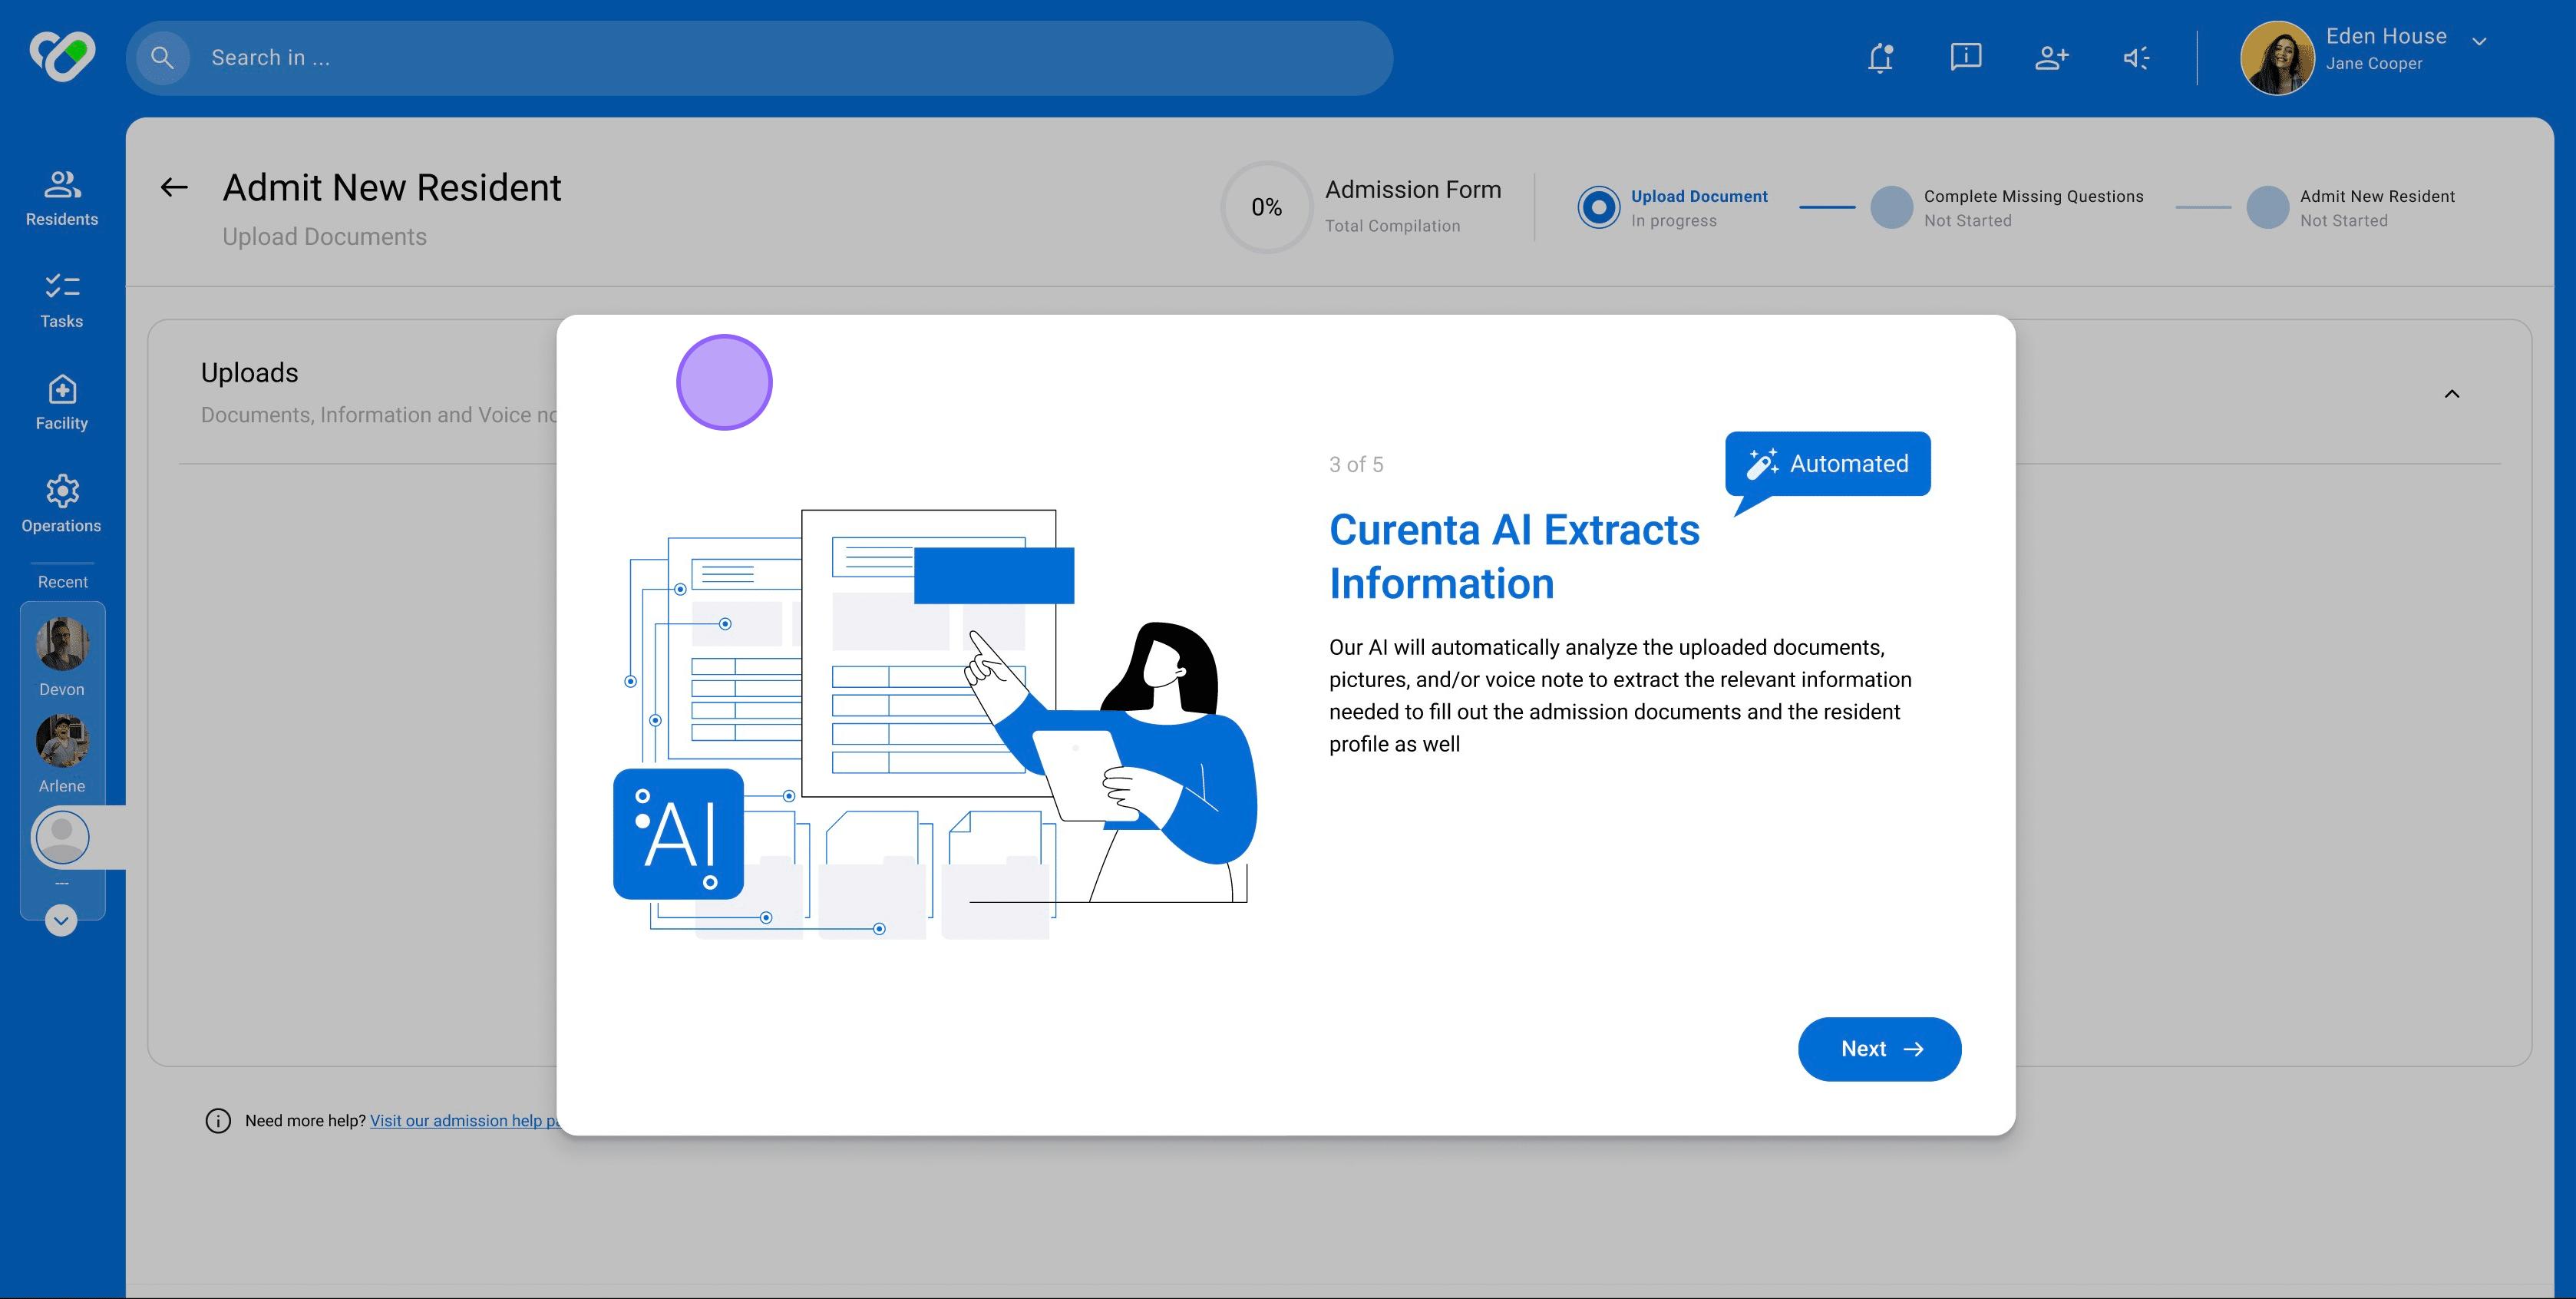Viewport: 2576px width, 1299px height.
Task: Click the 'Admit New Resident' page title
Action: tap(392, 187)
